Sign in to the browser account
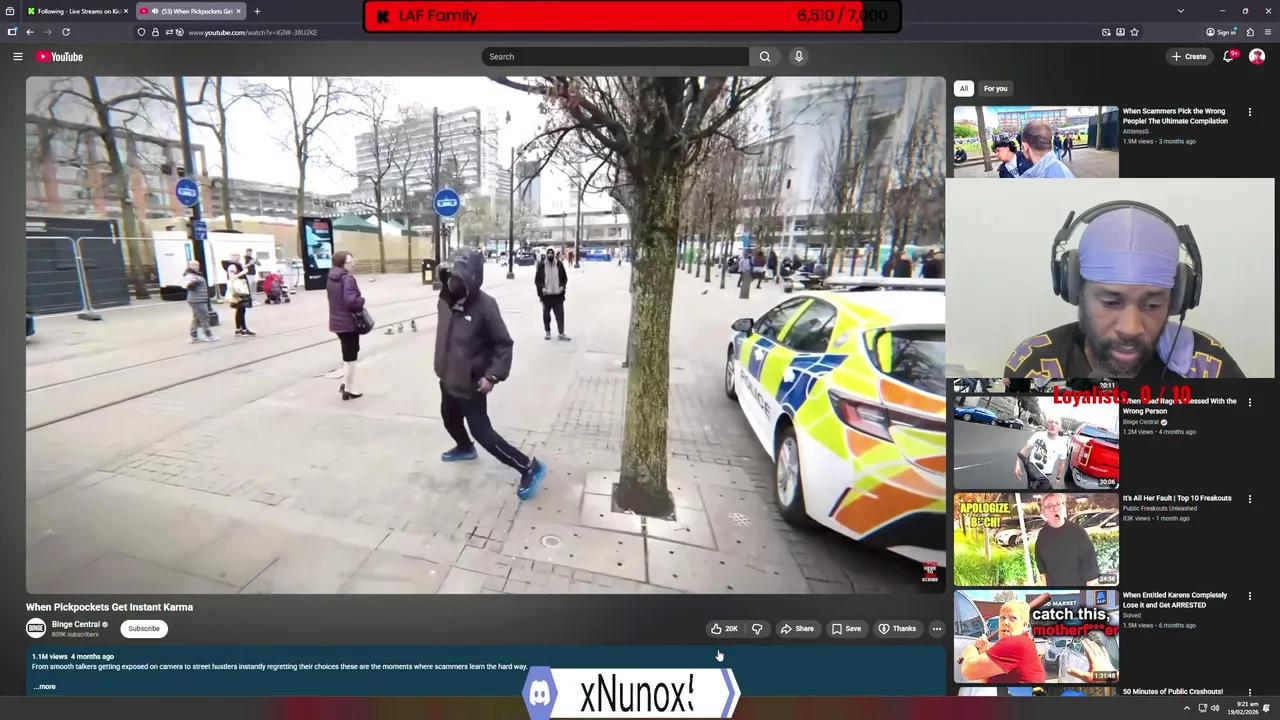Image resolution: width=1280 pixels, height=720 pixels. 1221,32
